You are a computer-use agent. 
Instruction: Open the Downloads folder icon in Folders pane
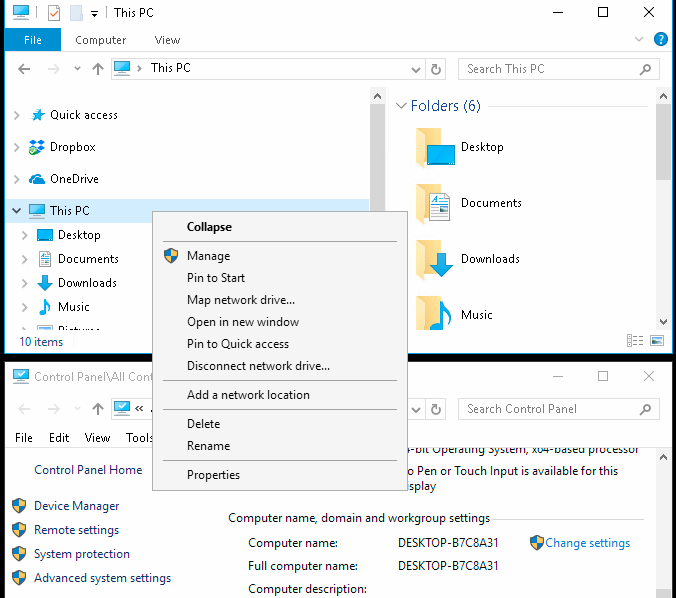434,259
